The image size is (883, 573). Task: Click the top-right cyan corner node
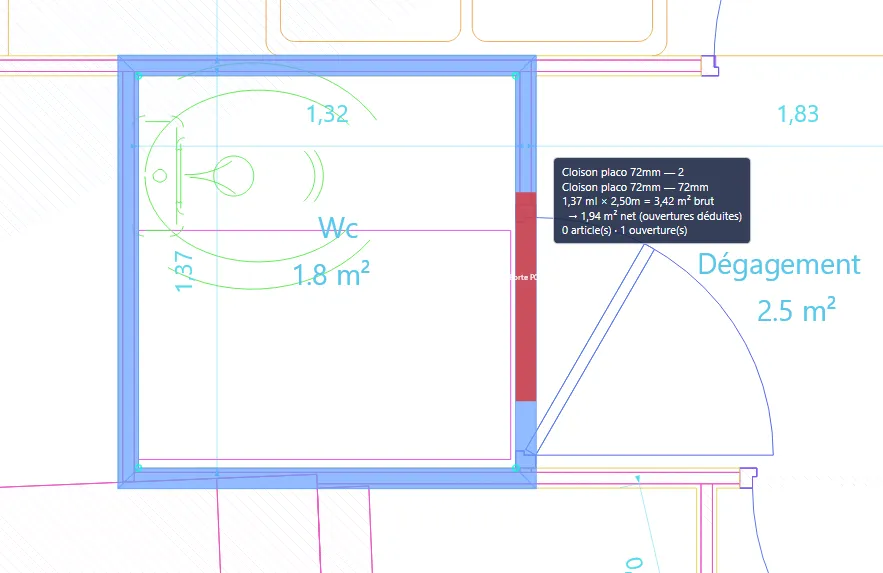point(515,76)
